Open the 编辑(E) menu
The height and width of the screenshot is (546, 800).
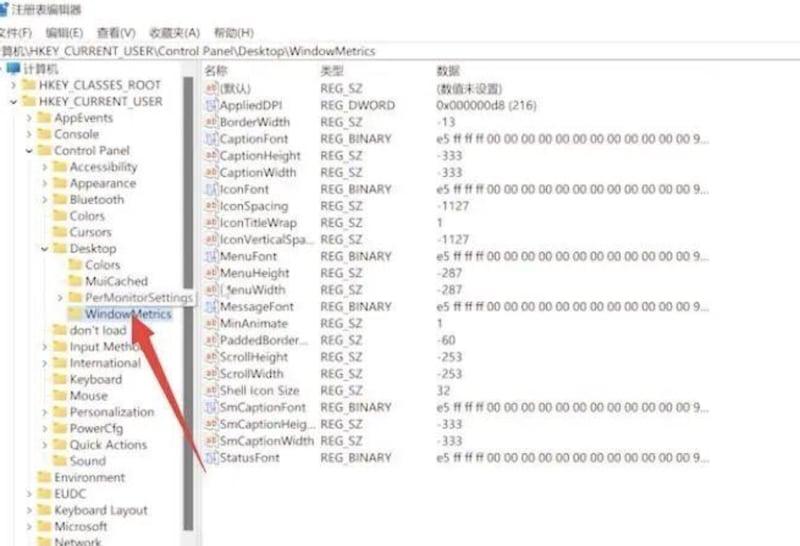click(64, 33)
